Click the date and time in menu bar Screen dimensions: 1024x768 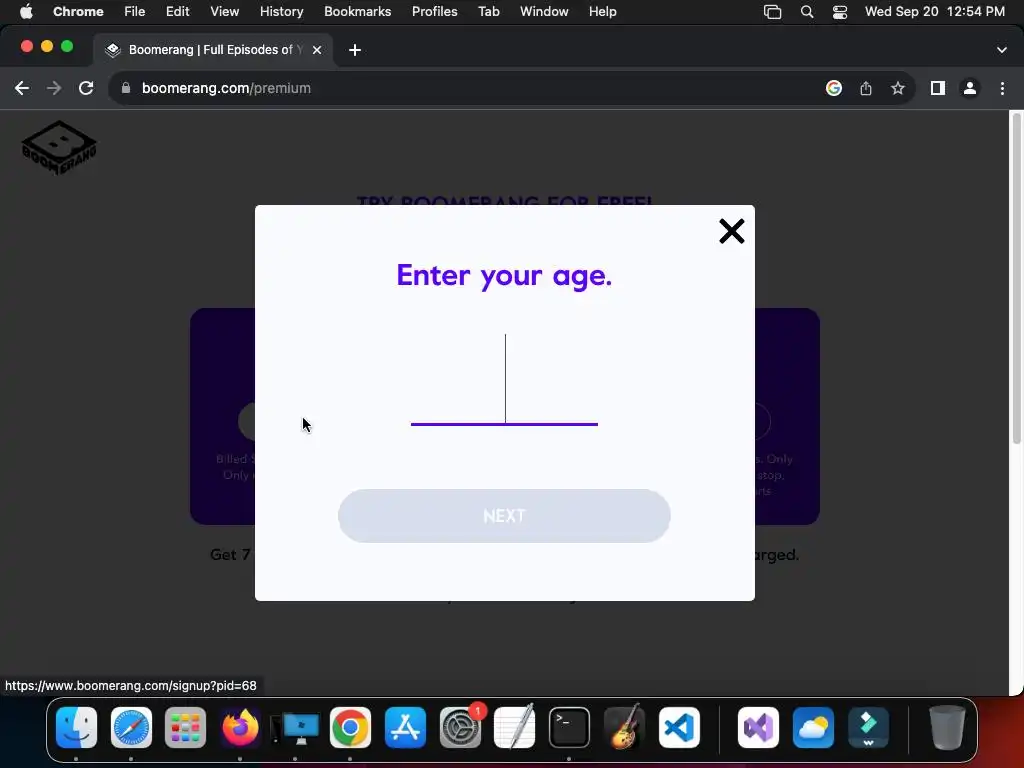[935, 12]
